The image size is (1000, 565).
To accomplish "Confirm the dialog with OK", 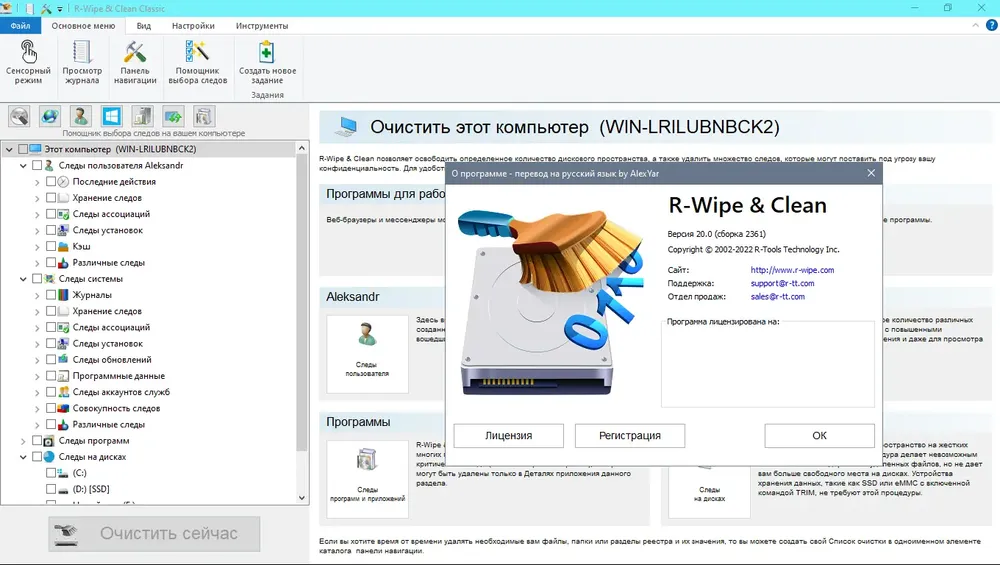I will (x=820, y=436).
